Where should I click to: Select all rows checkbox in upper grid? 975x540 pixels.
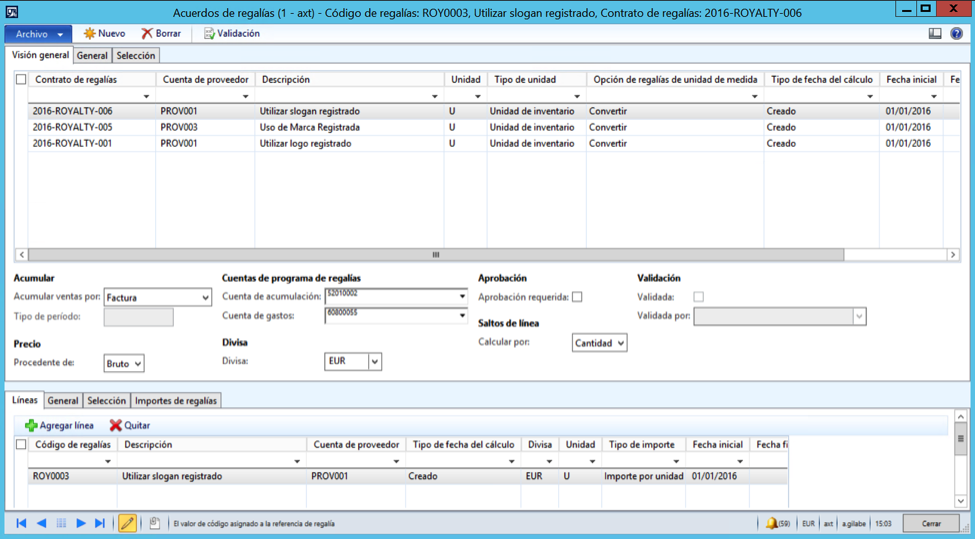21,80
